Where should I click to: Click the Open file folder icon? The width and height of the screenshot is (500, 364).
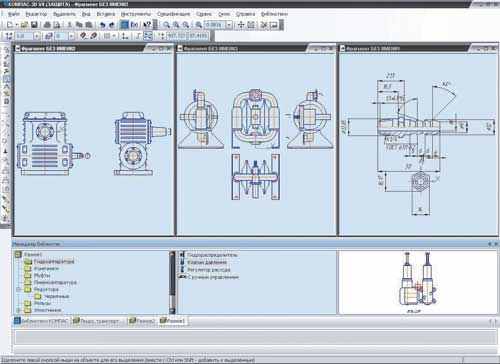24,25
